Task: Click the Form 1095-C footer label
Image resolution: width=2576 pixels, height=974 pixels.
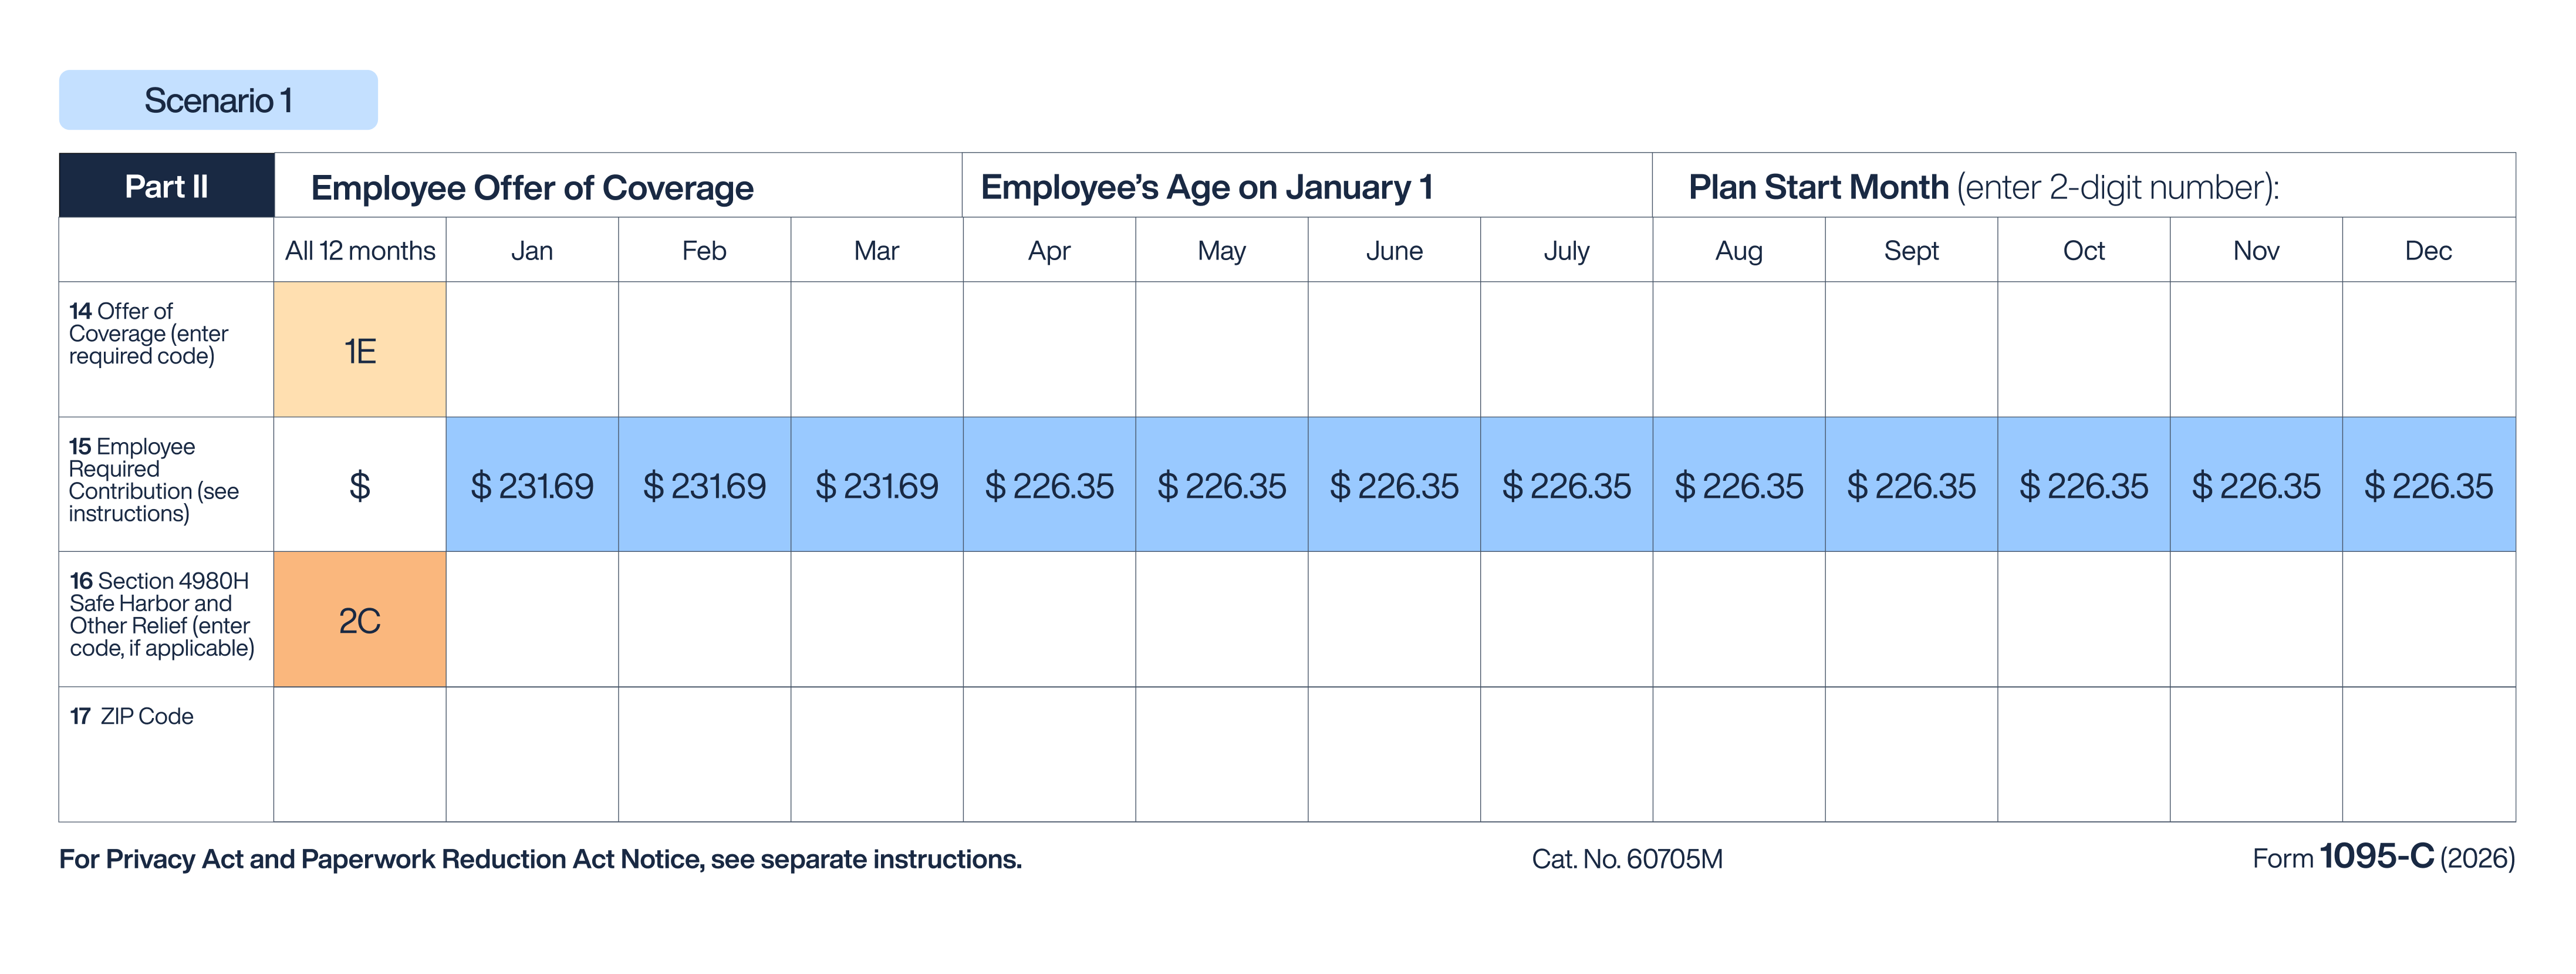Action: 2382,857
